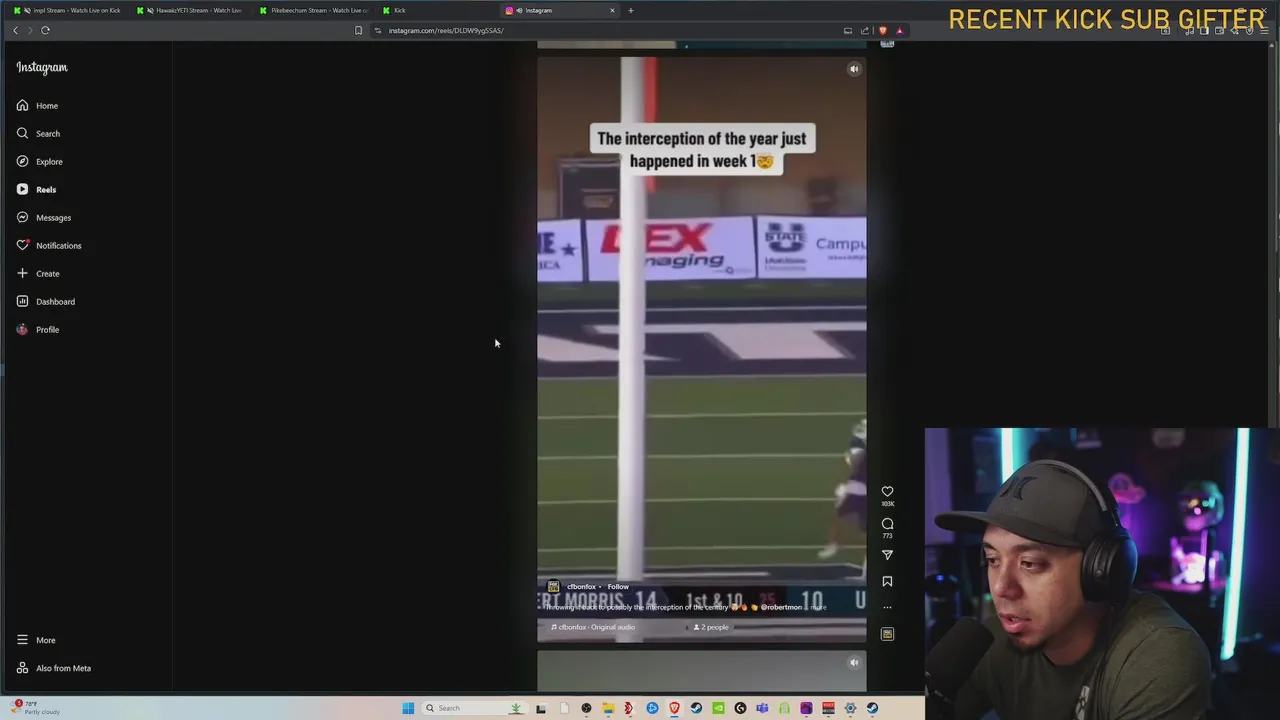Screen dimensions: 1280x720
Task: Open the Windows Start menu
Action: pyautogui.click(x=408, y=708)
